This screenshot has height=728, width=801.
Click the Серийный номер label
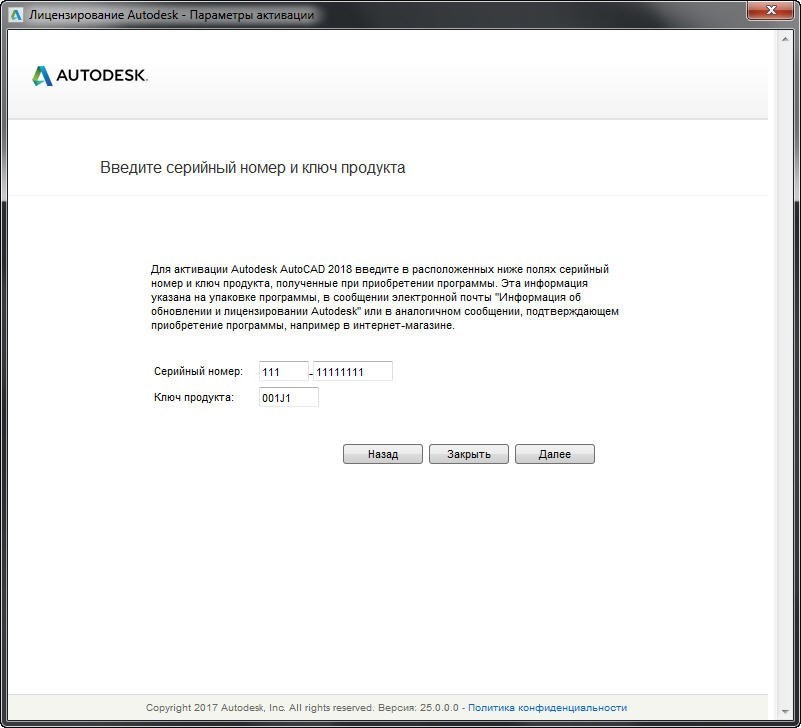click(198, 371)
